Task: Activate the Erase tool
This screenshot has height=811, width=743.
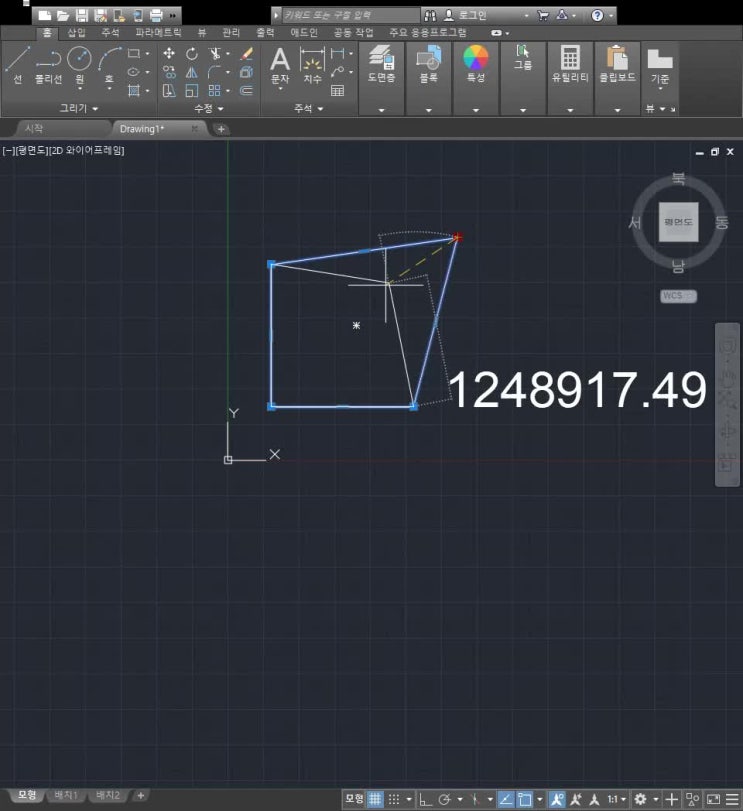Action: pos(247,53)
